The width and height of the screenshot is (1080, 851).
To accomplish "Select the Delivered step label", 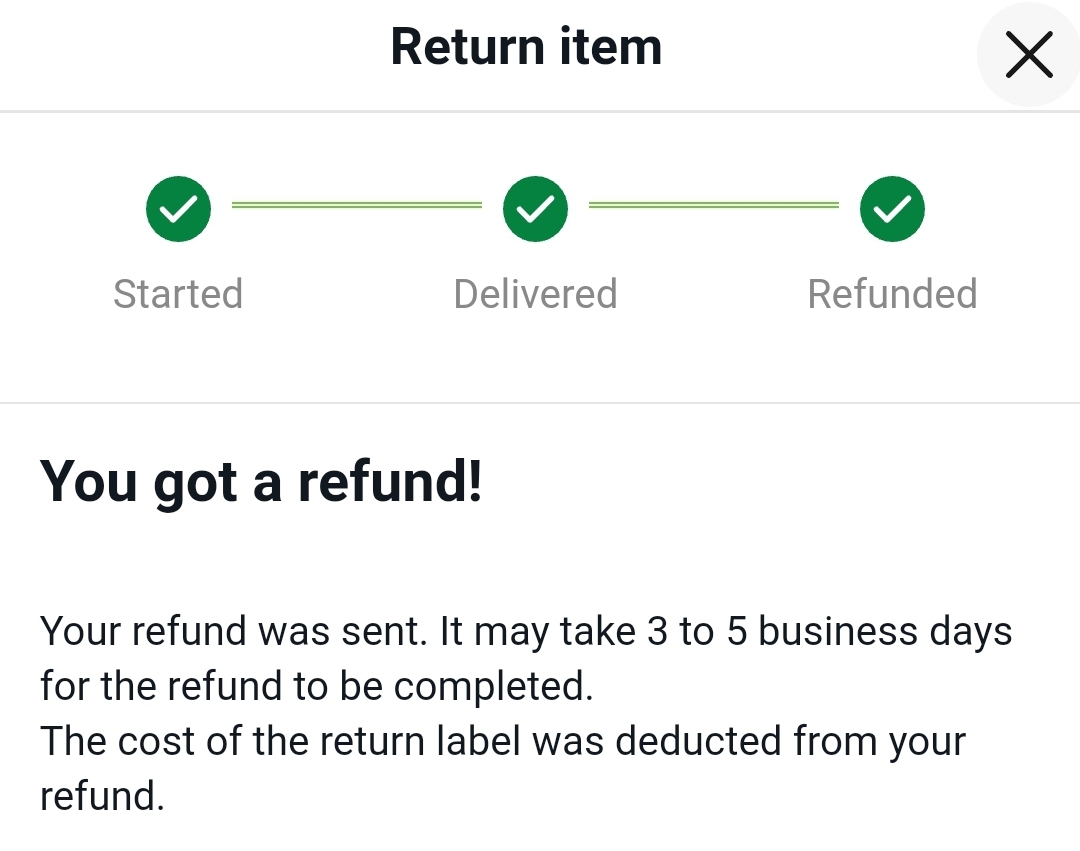I will (x=535, y=294).
